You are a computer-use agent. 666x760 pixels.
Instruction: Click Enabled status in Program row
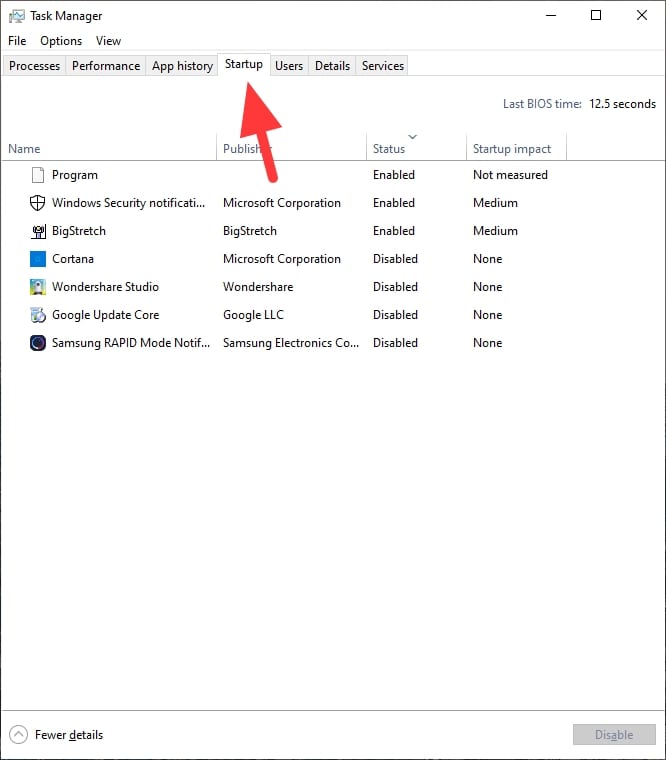(394, 175)
